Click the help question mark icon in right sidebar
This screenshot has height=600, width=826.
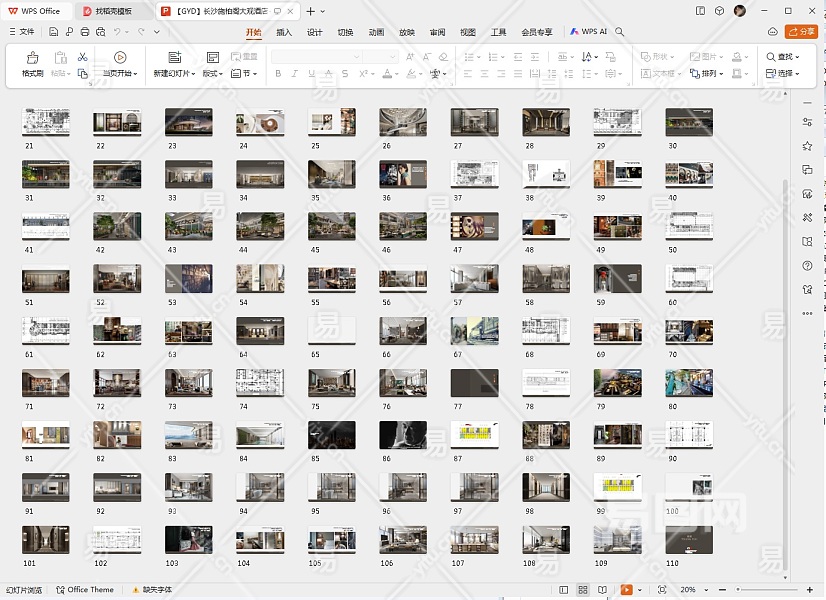point(807,266)
